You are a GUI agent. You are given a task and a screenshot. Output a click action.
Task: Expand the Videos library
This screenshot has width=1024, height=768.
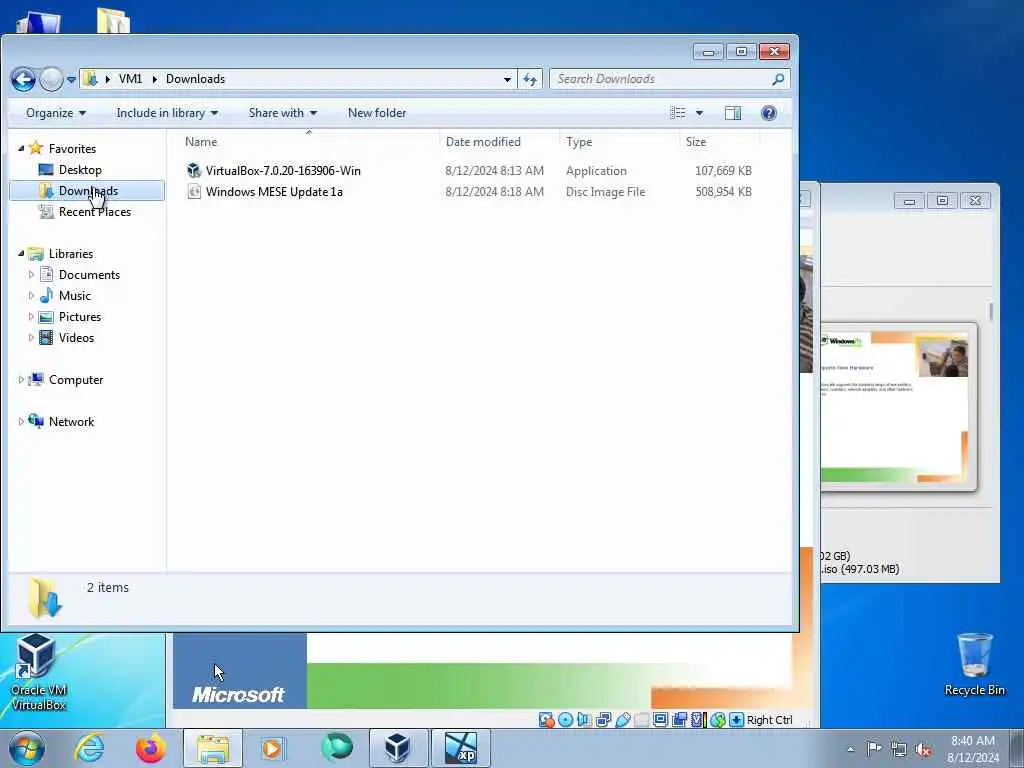[31, 338]
